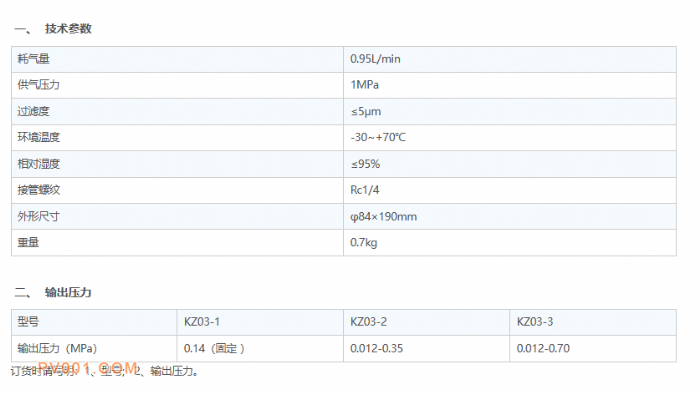The image size is (700, 394).
Task: Select the ≤95% humidity value
Action: pyautogui.click(x=365, y=164)
